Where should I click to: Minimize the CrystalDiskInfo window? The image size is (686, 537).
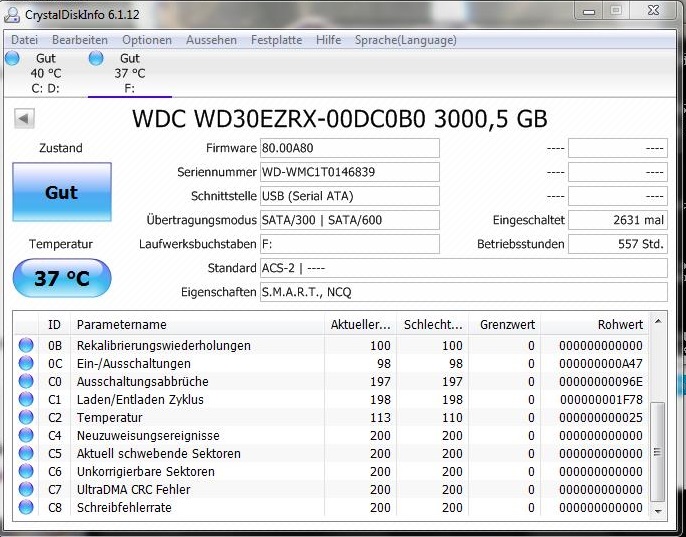point(589,12)
